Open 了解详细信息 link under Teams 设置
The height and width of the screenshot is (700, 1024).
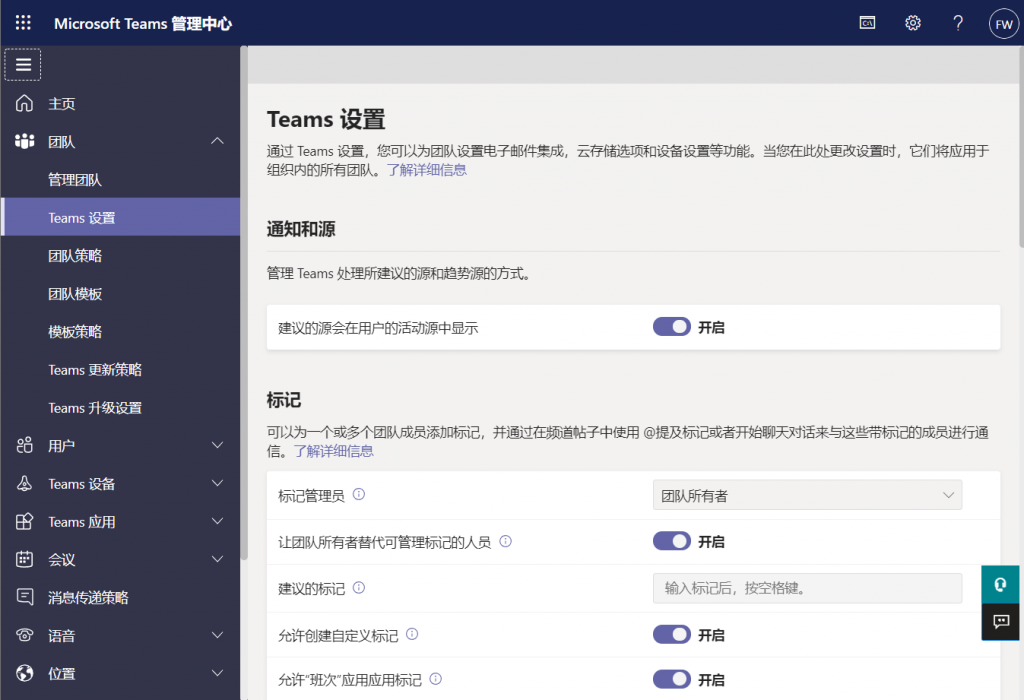point(426,170)
